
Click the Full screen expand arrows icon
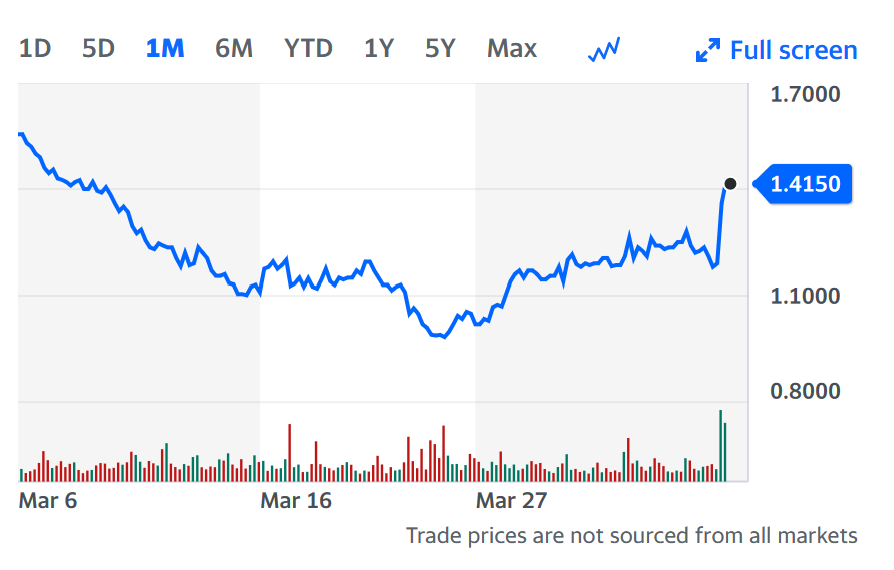[708, 50]
